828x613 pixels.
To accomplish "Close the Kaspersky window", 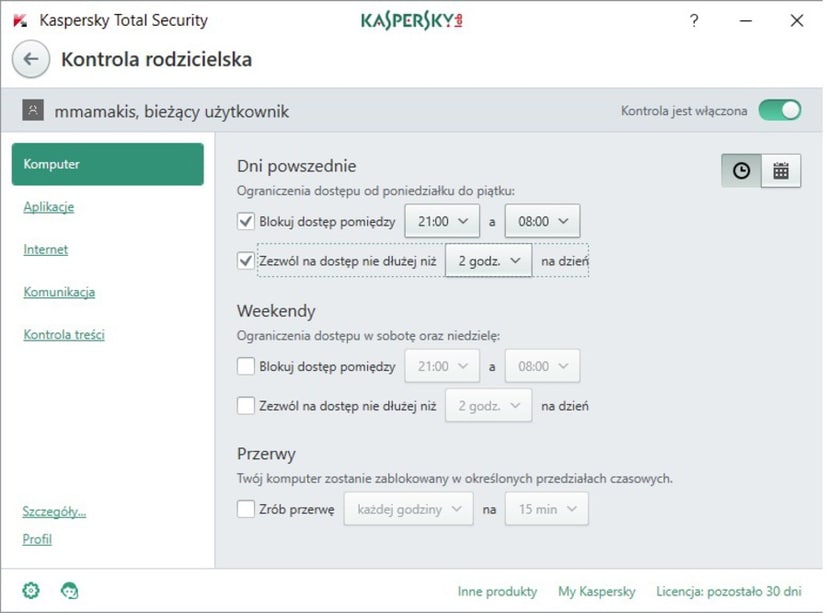I will click(797, 21).
